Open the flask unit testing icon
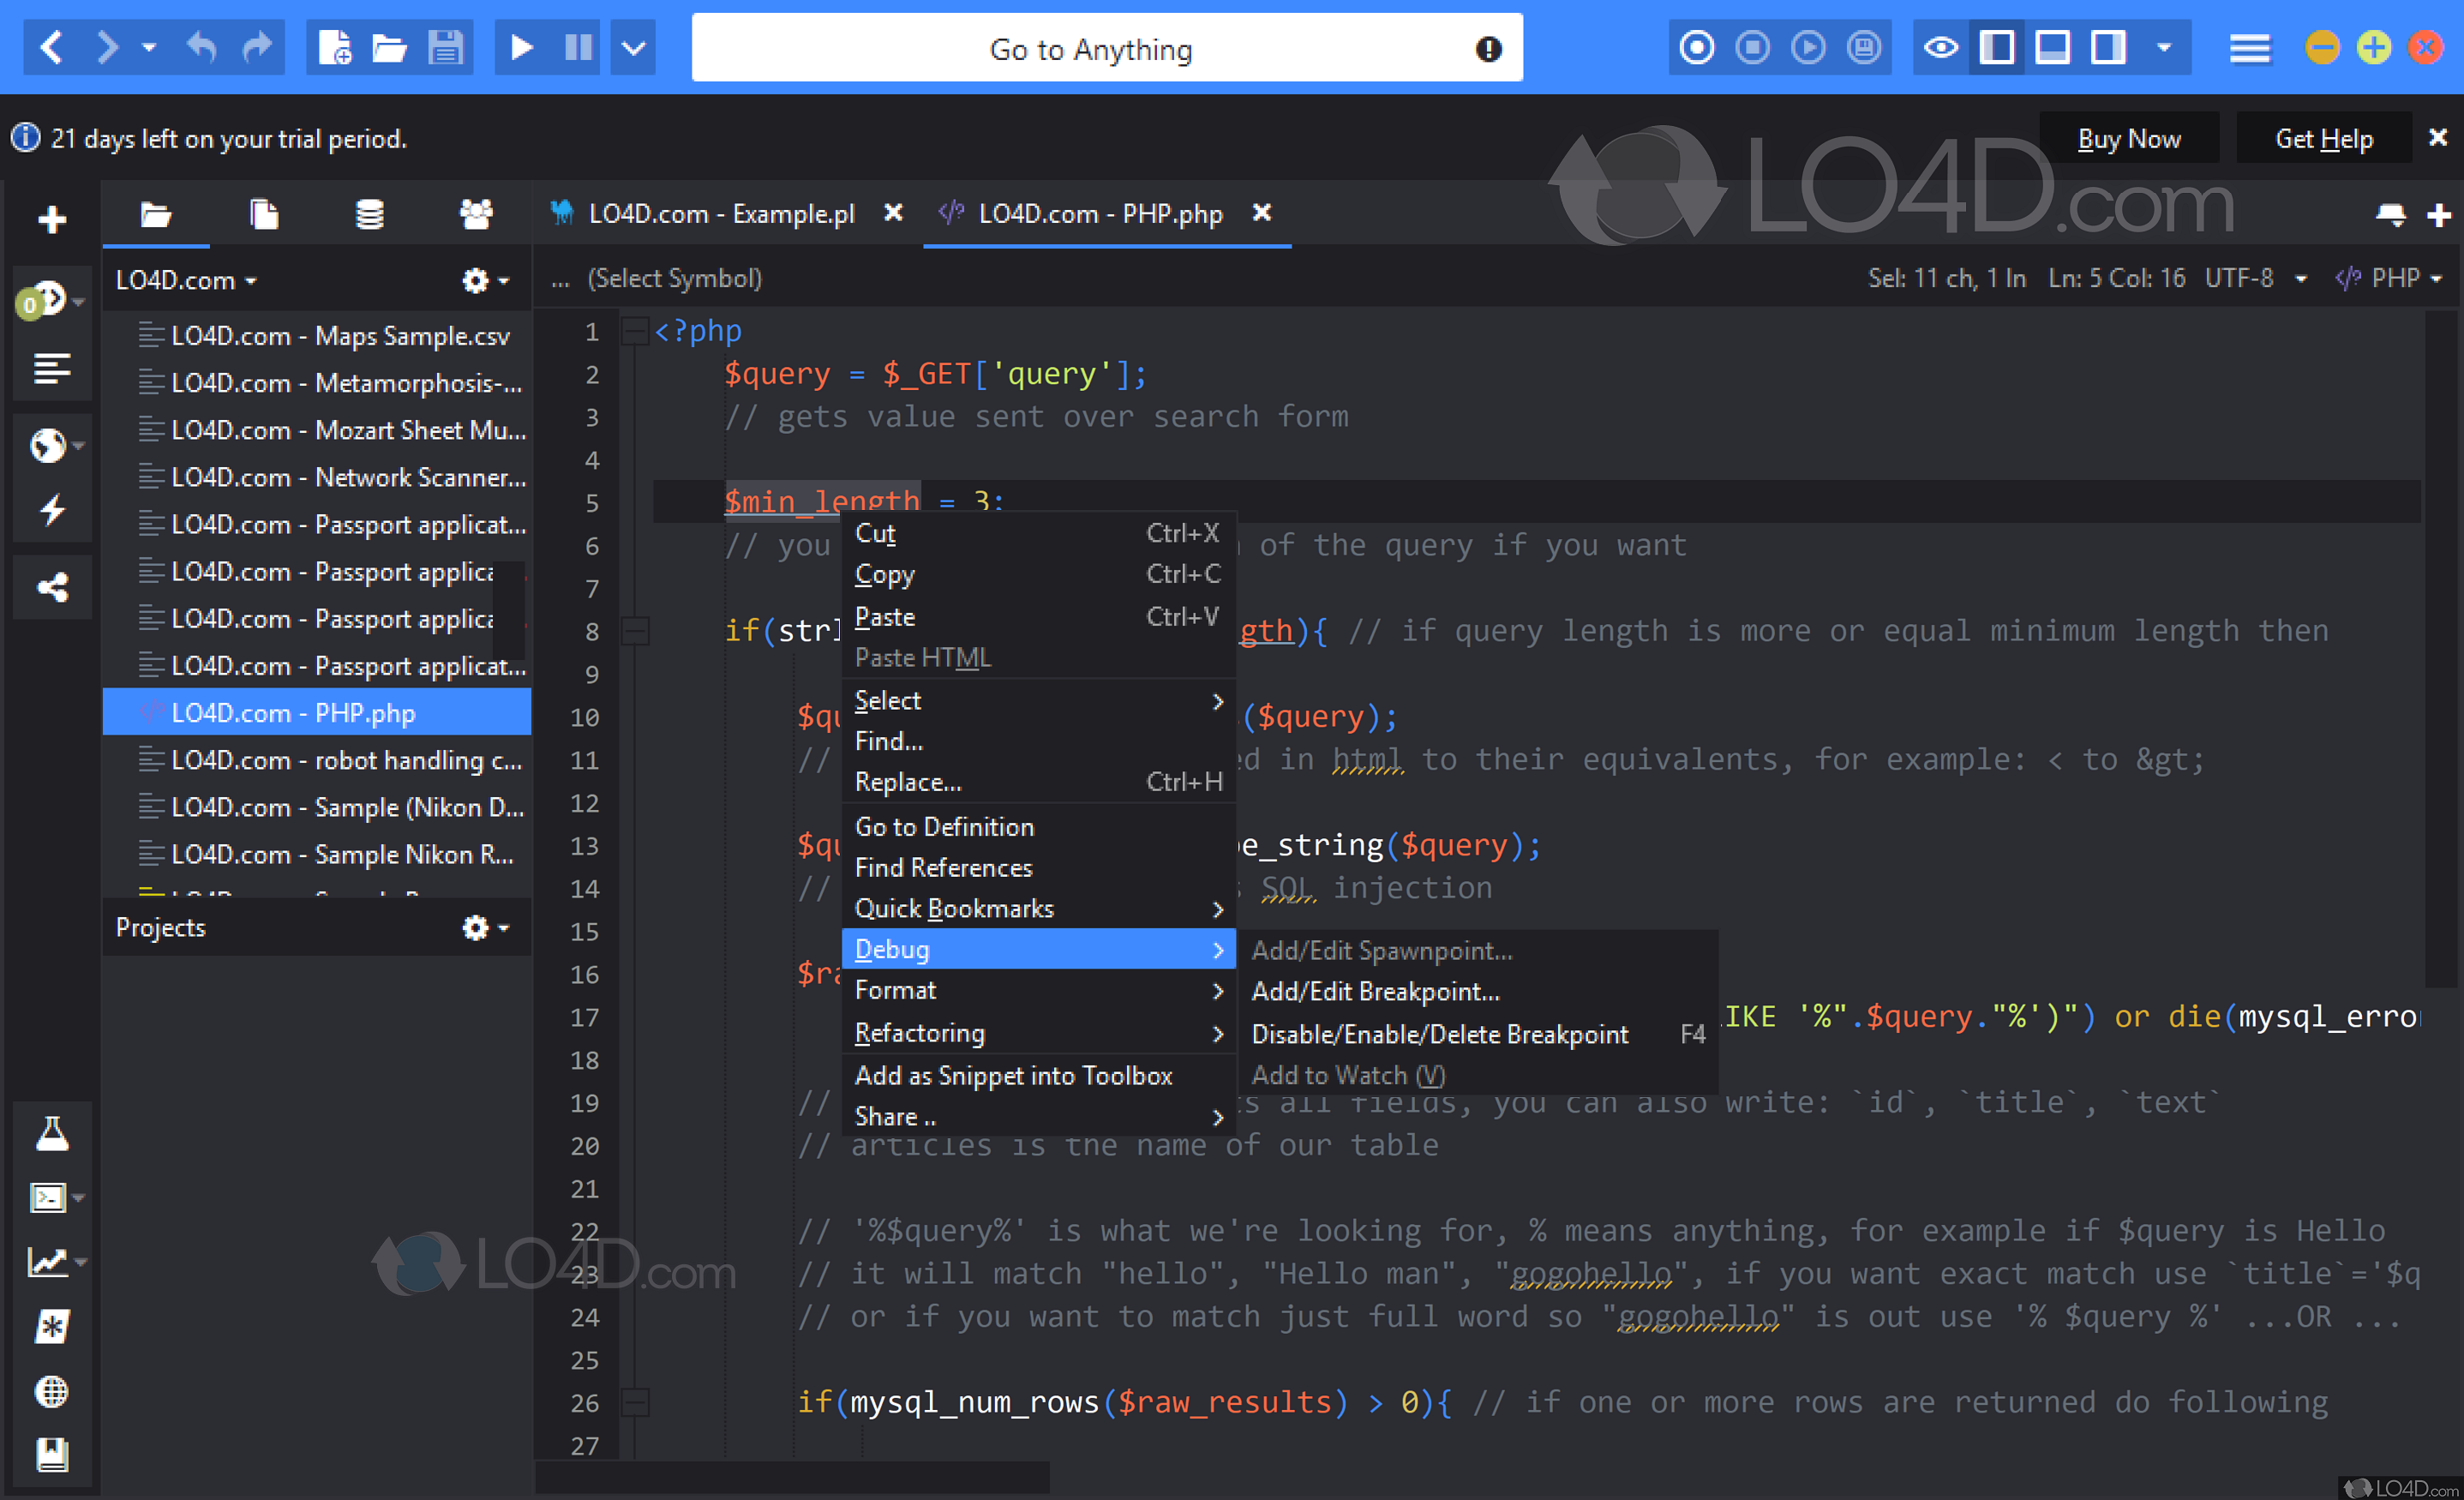This screenshot has width=2464, height=1500. click(52, 1133)
